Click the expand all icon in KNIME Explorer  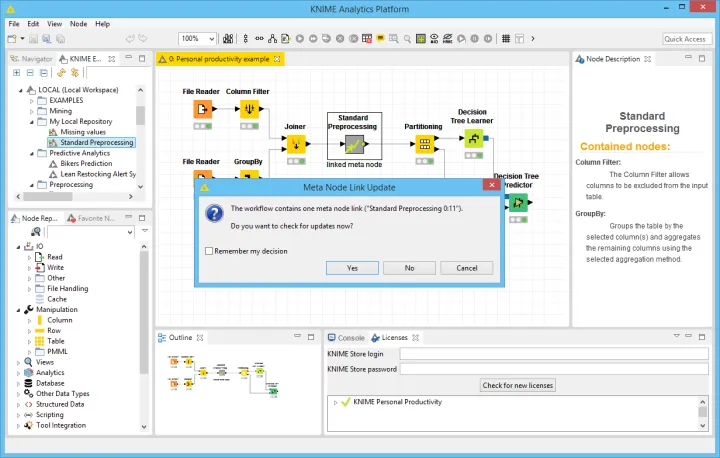17,73
